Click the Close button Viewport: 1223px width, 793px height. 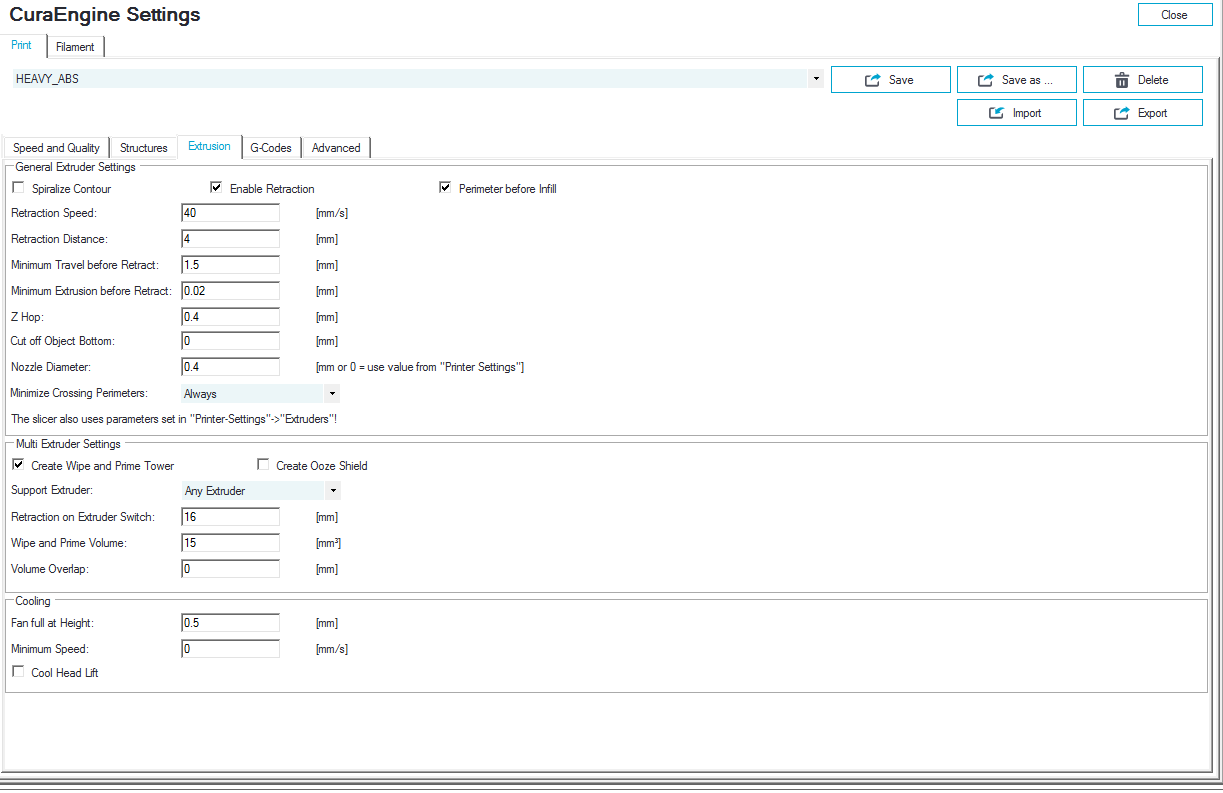pos(1174,14)
